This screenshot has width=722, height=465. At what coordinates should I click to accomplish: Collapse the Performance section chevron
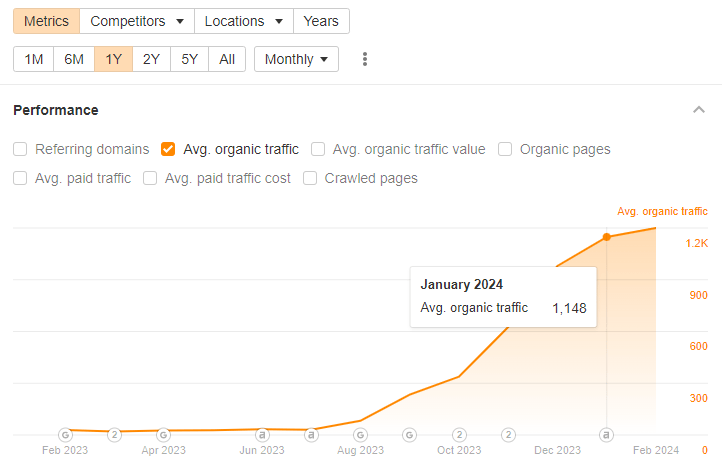pos(698,110)
